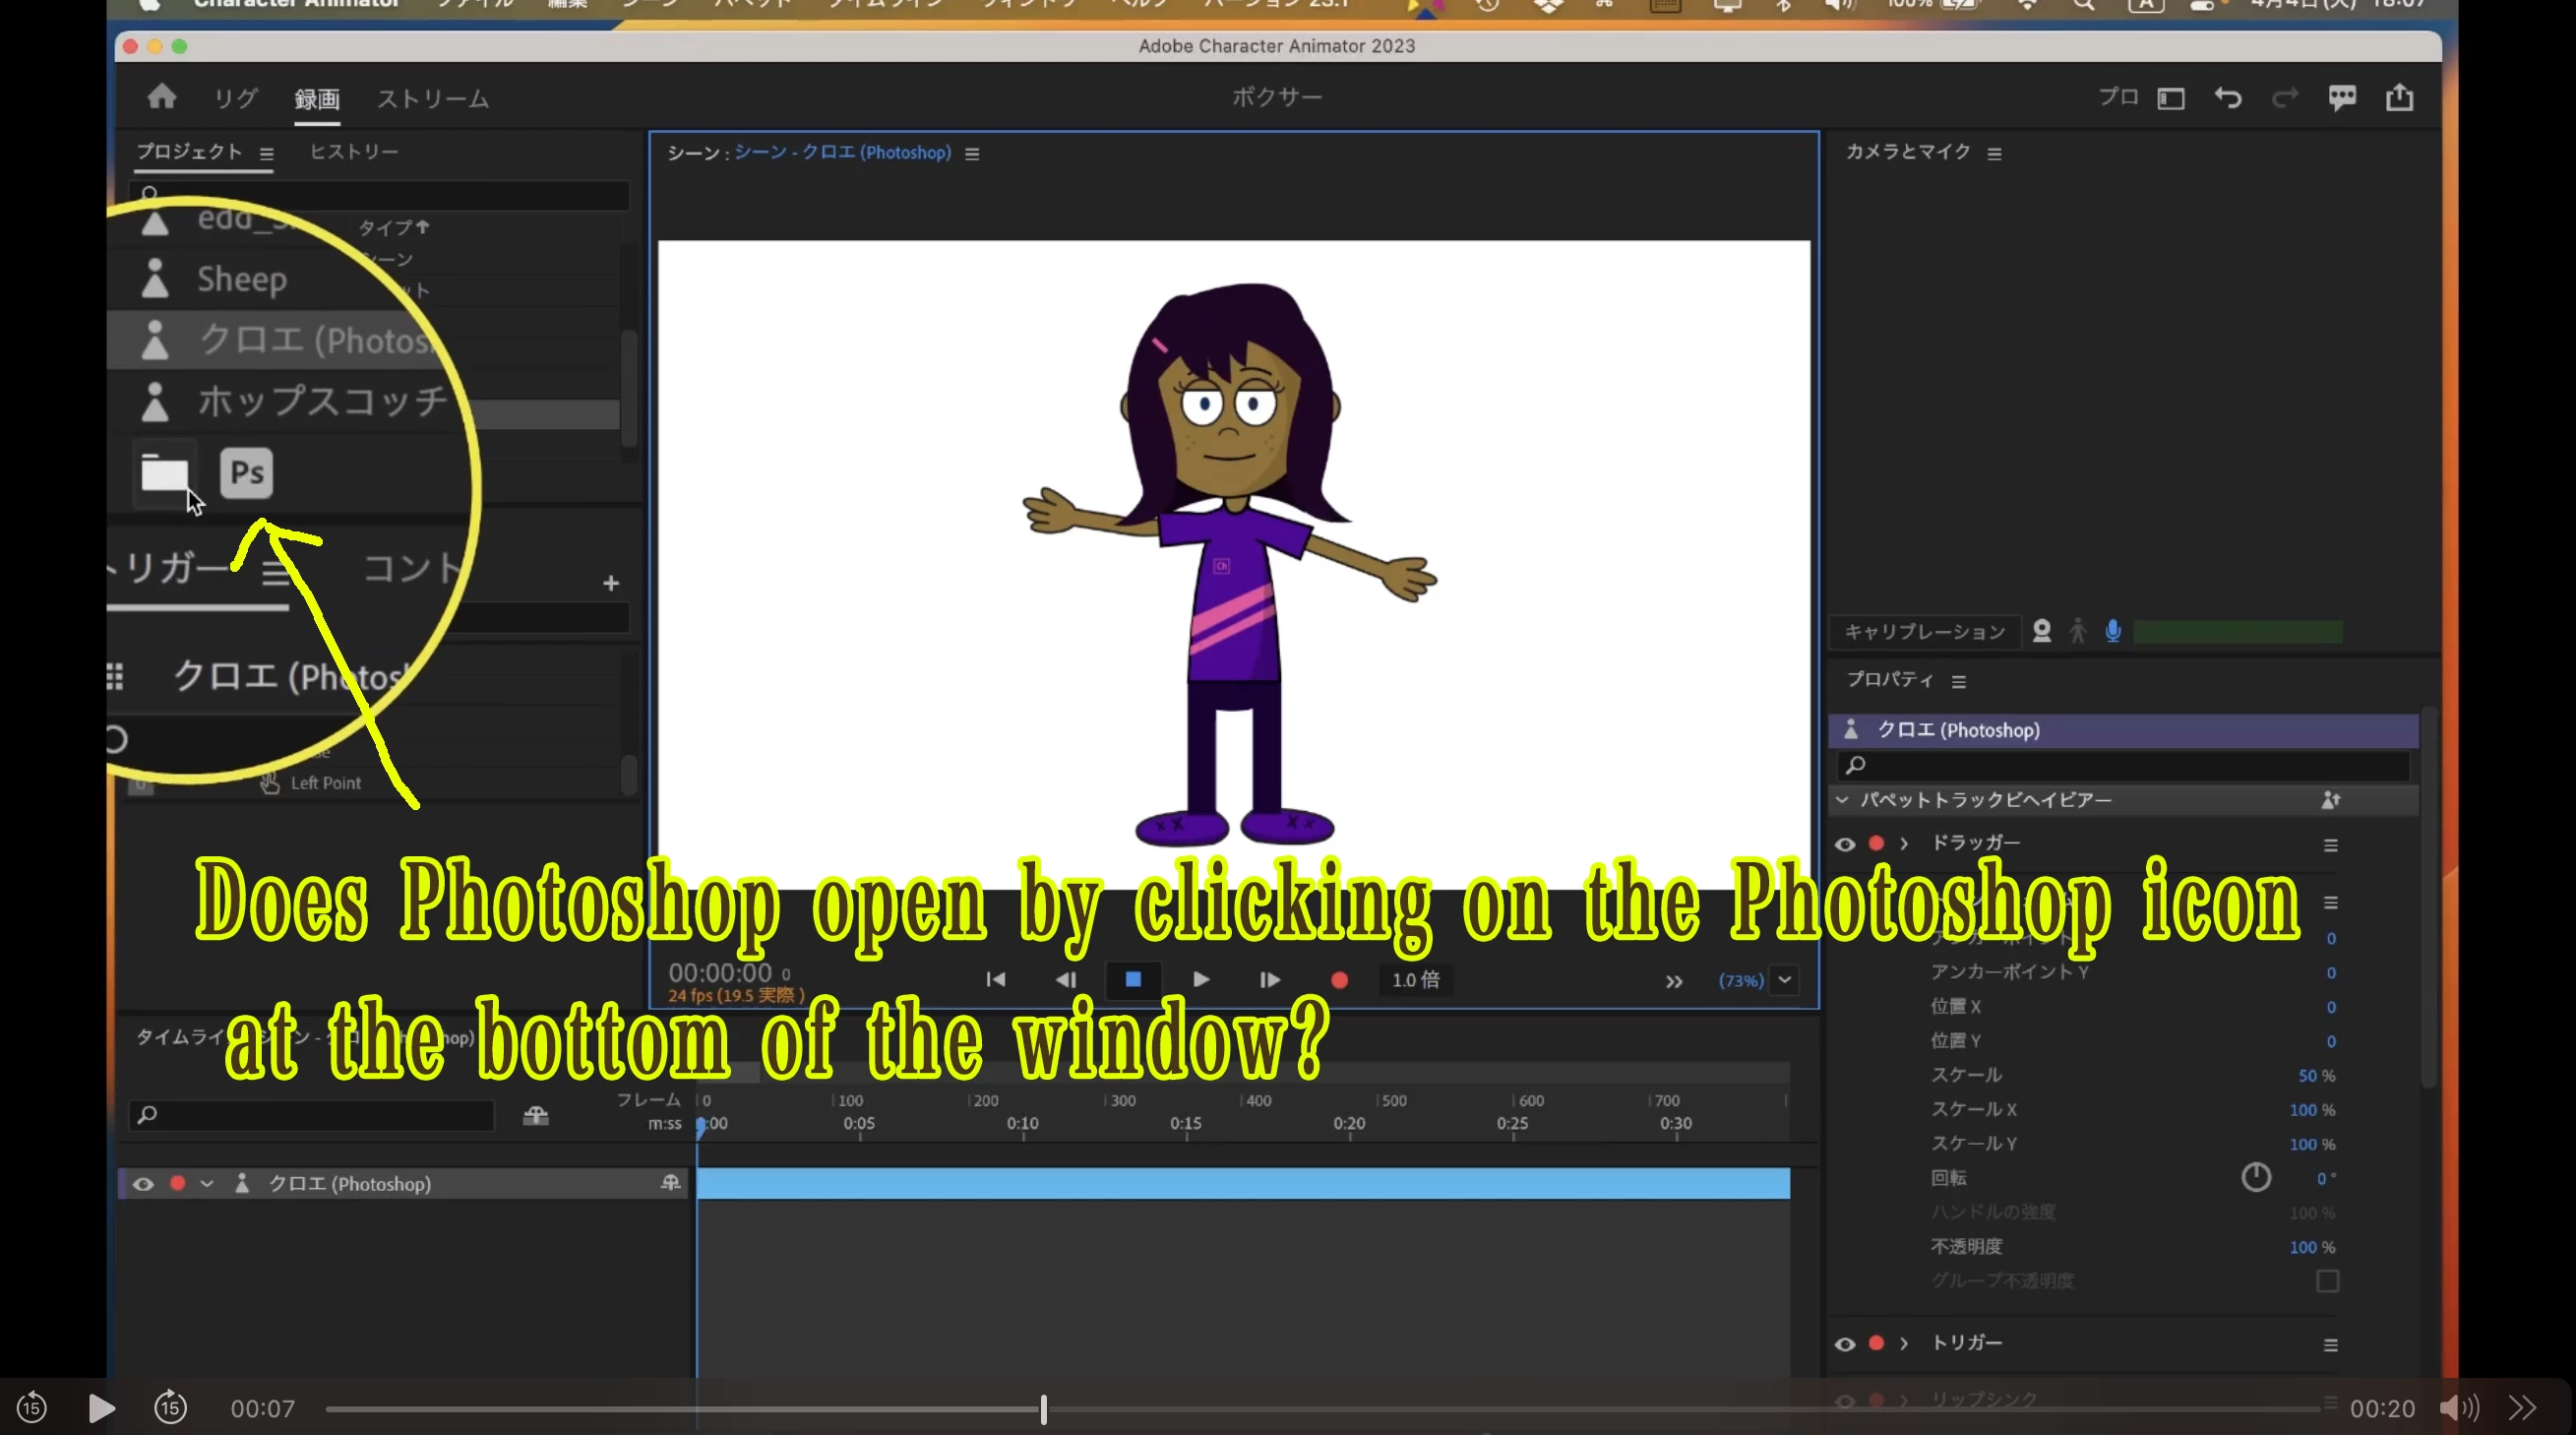This screenshot has height=1435, width=2576.
Task: Click the 1.0 倍 playback speed button
Action: pos(1416,980)
